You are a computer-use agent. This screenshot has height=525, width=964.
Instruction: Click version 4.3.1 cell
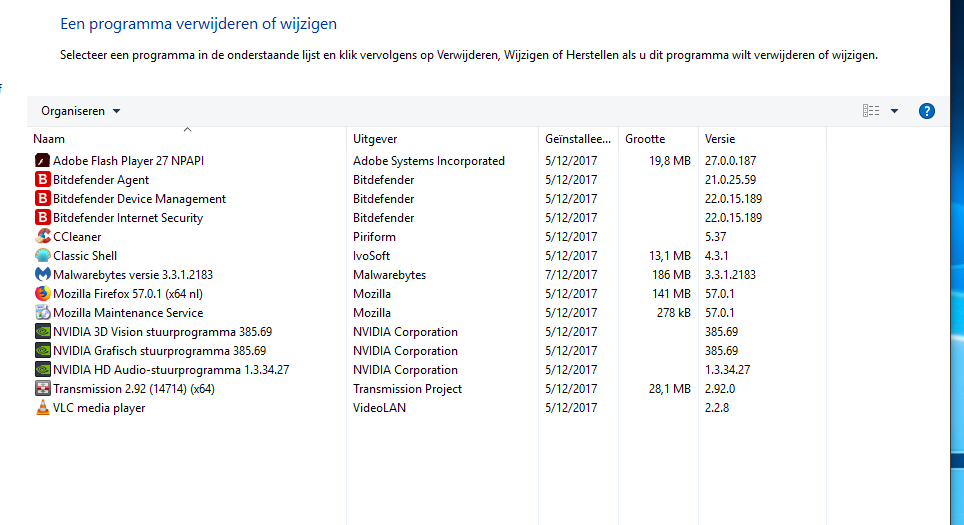(717, 256)
